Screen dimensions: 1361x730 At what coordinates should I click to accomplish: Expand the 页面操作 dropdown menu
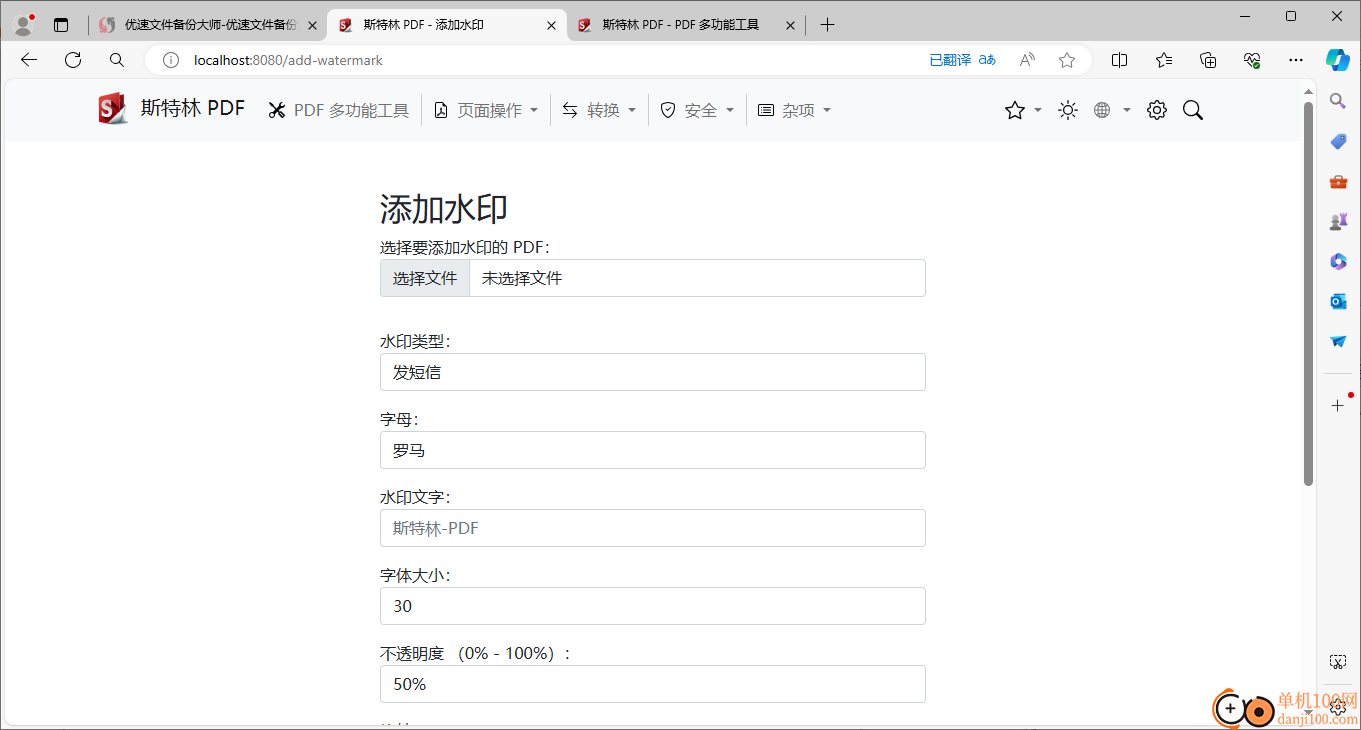coord(486,110)
